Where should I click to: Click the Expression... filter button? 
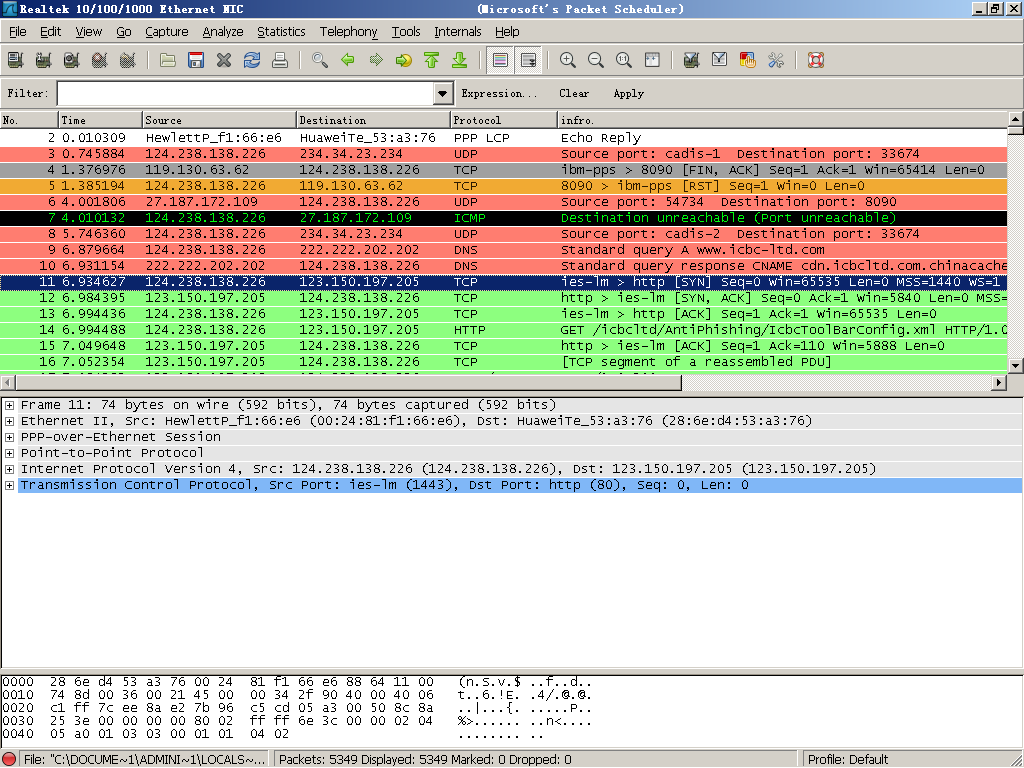point(499,93)
